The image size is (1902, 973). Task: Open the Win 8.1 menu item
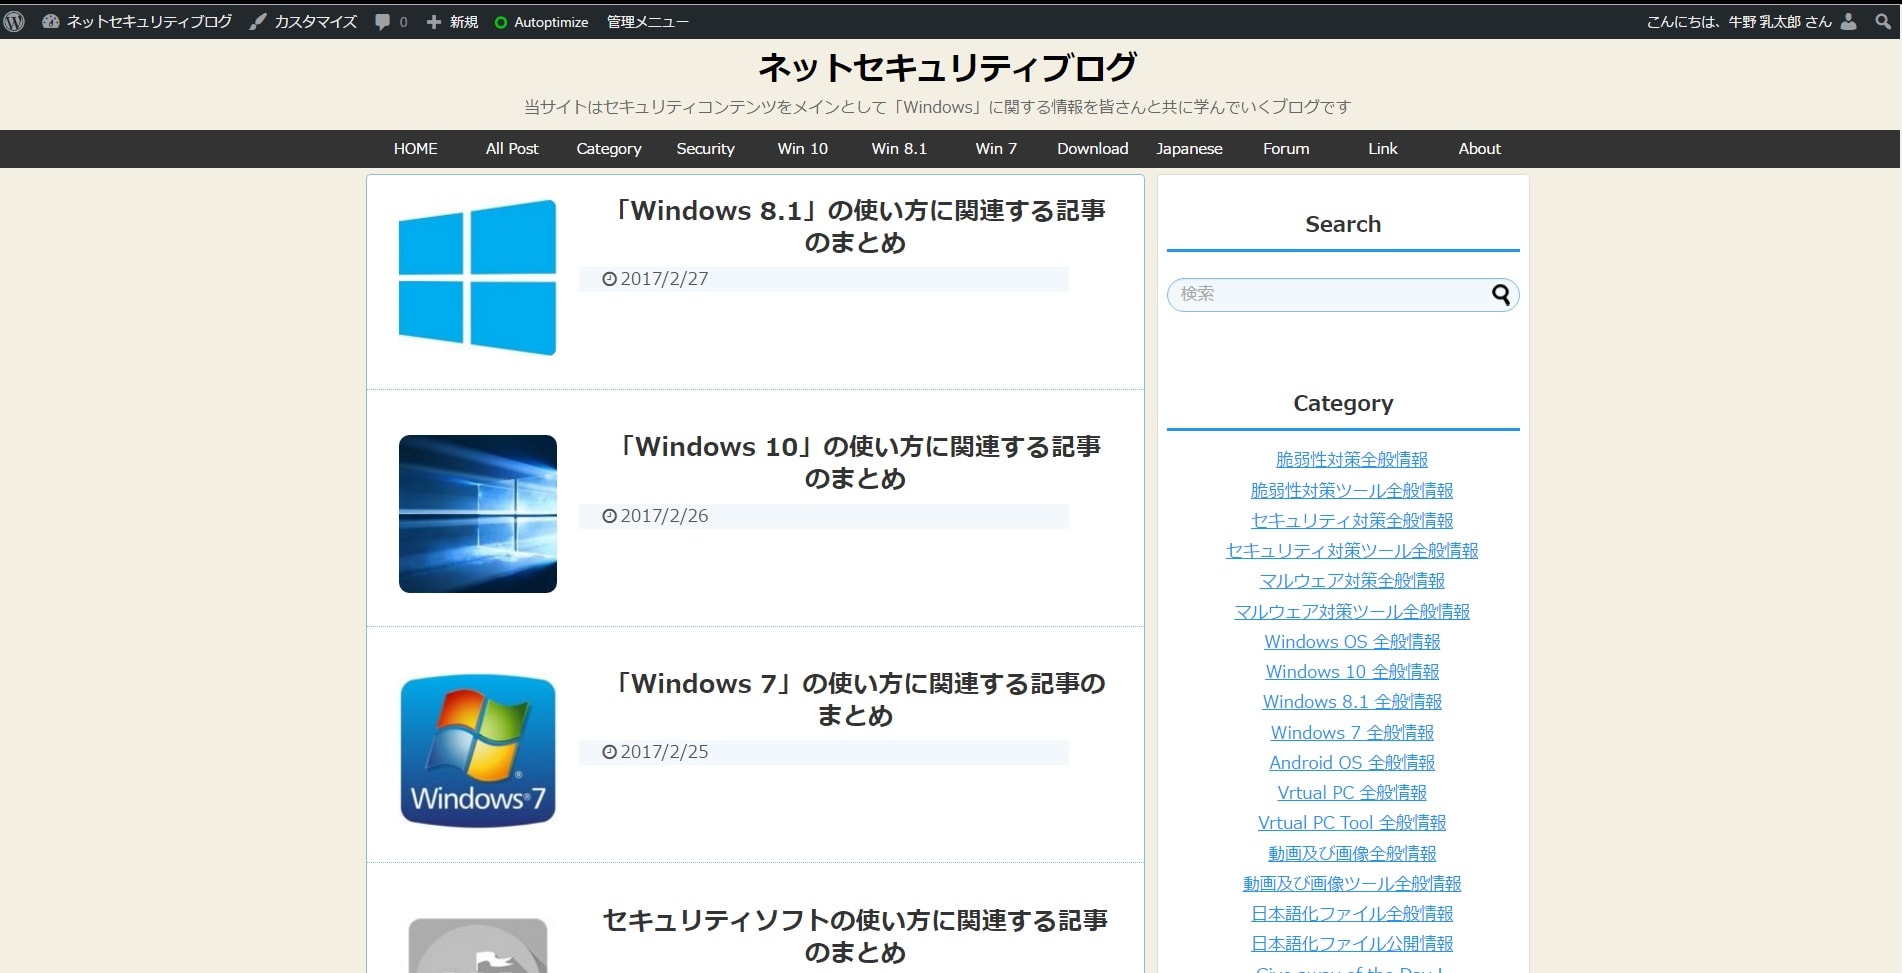[x=899, y=148]
